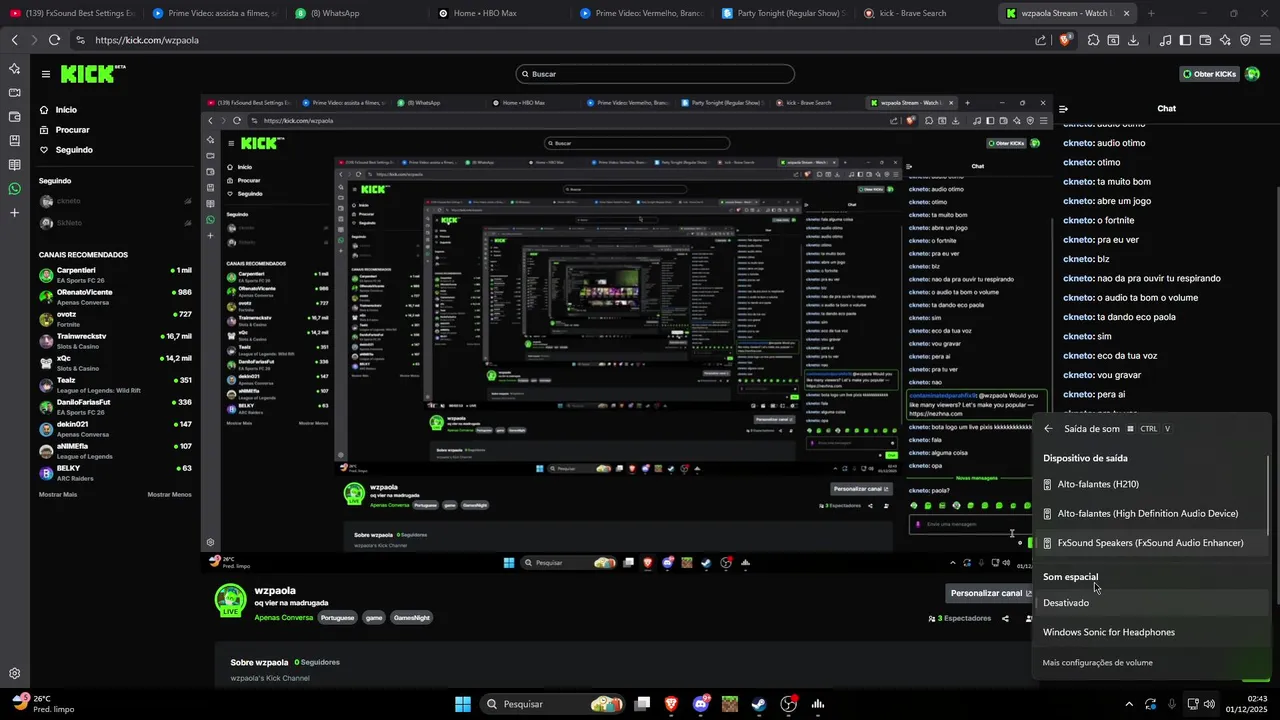Click the Portuguese tag
This screenshot has height=720, width=1280.
click(338, 618)
